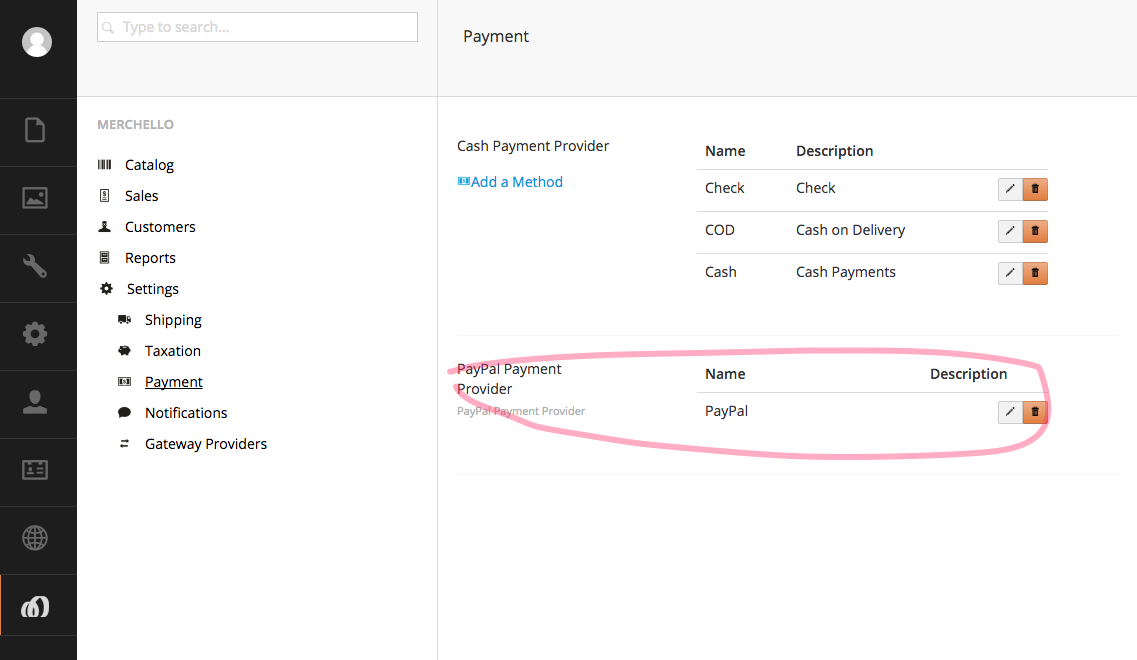Click the Customers person icon
The image size is (1137, 660).
point(104,226)
